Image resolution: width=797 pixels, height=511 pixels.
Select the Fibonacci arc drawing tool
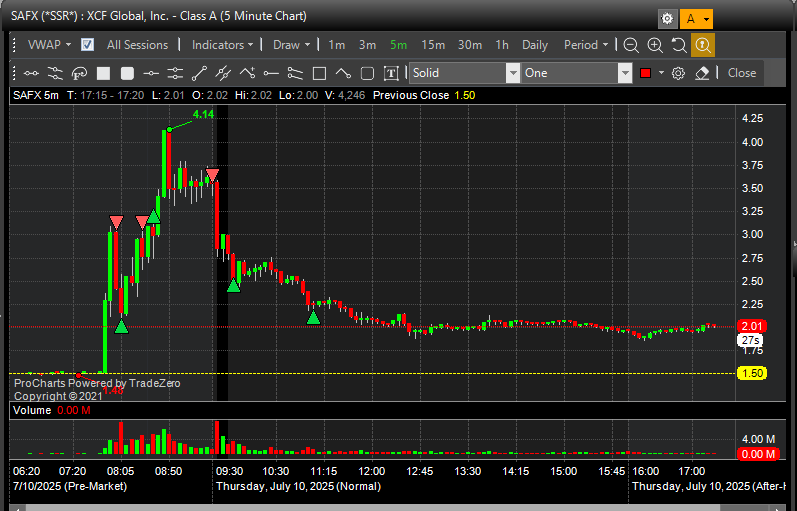point(79,73)
